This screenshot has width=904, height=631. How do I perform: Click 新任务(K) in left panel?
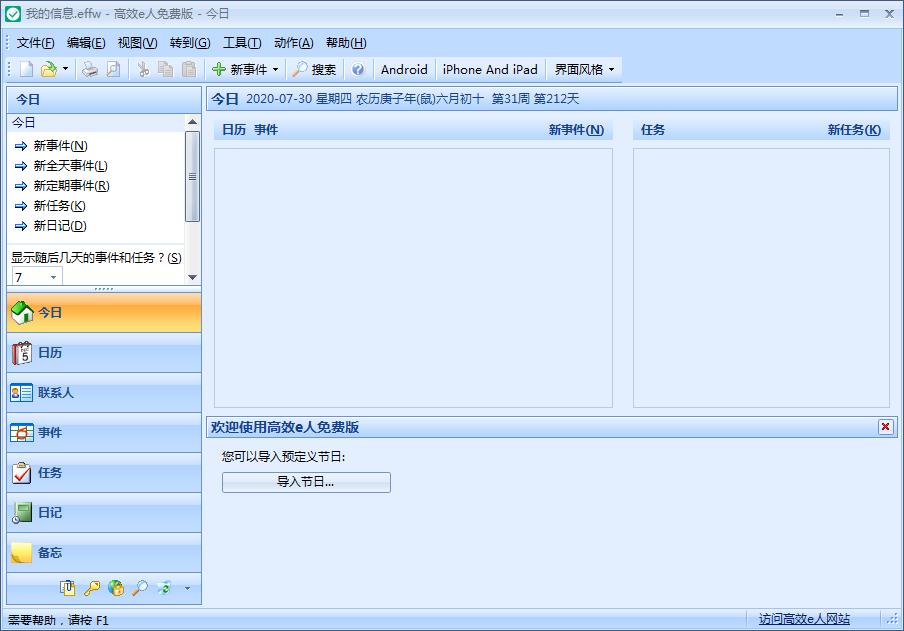(59, 206)
